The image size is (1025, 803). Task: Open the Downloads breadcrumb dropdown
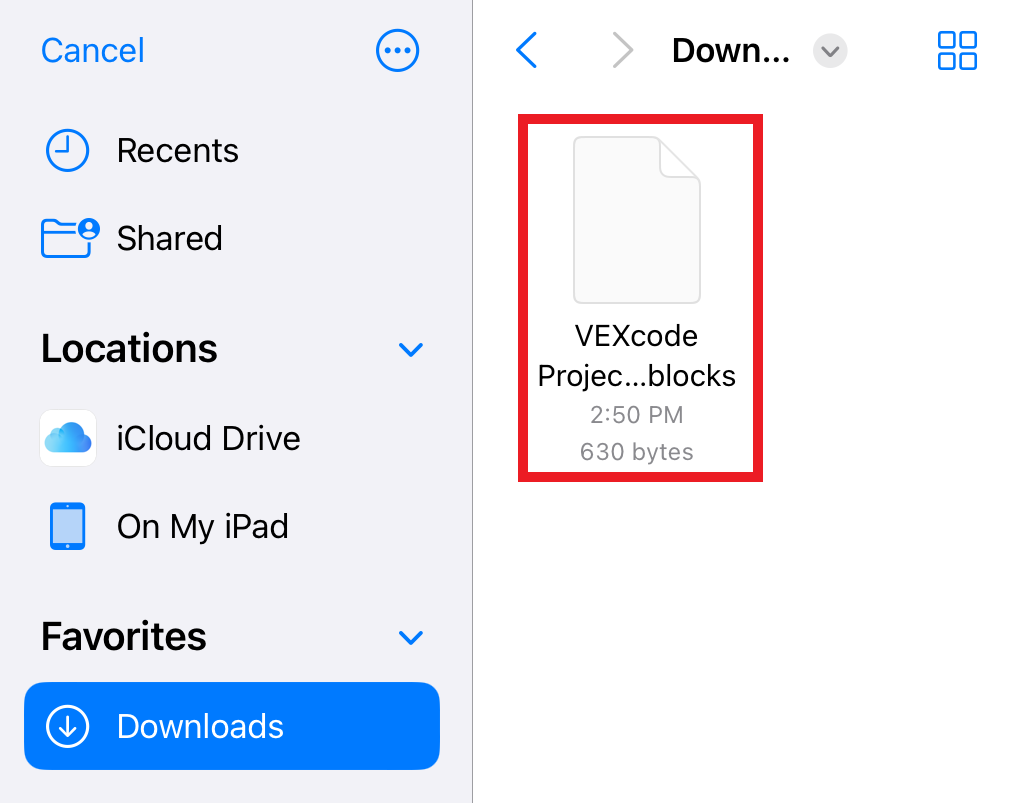[830, 51]
